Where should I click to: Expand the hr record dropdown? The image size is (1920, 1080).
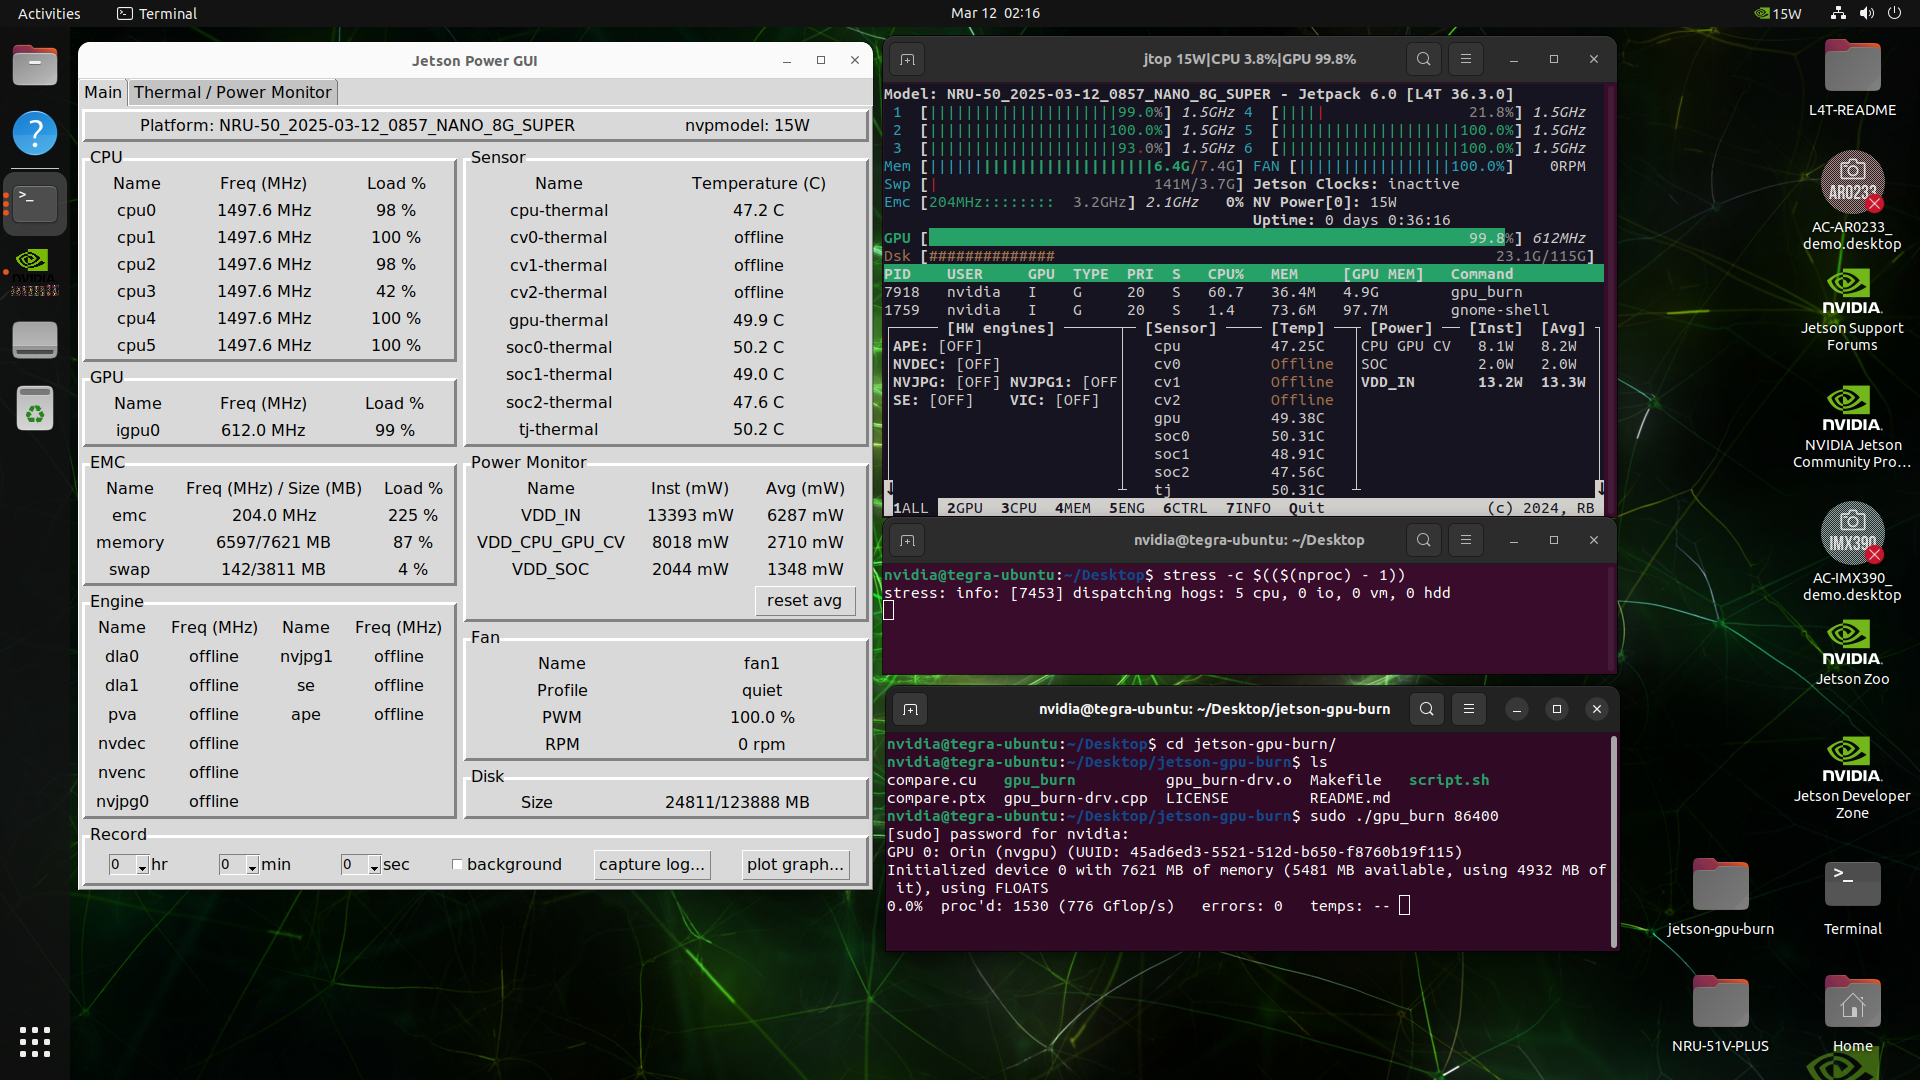pyautogui.click(x=142, y=866)
